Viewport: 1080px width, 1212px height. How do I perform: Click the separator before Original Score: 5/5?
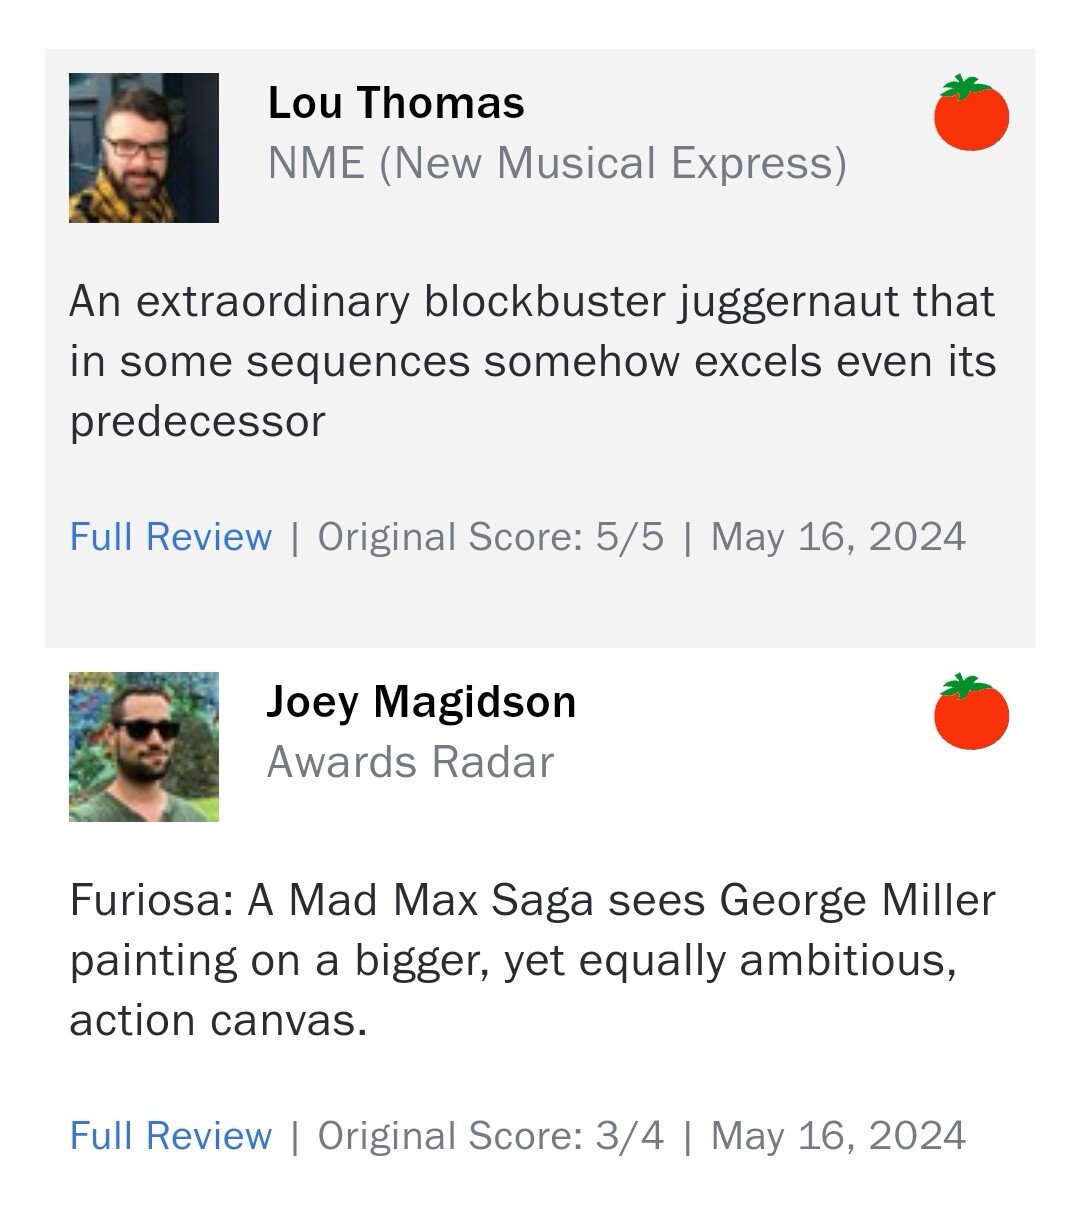(294, 538)
